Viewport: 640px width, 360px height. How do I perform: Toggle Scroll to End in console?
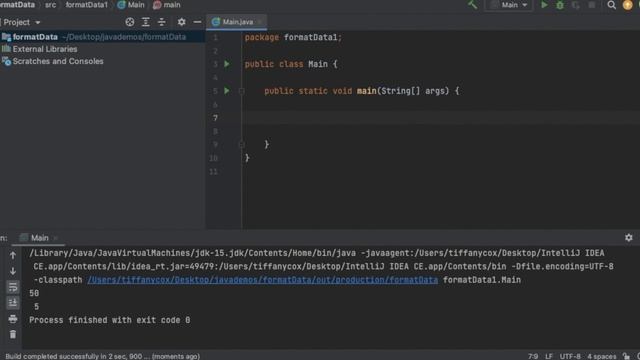[13, 303]
